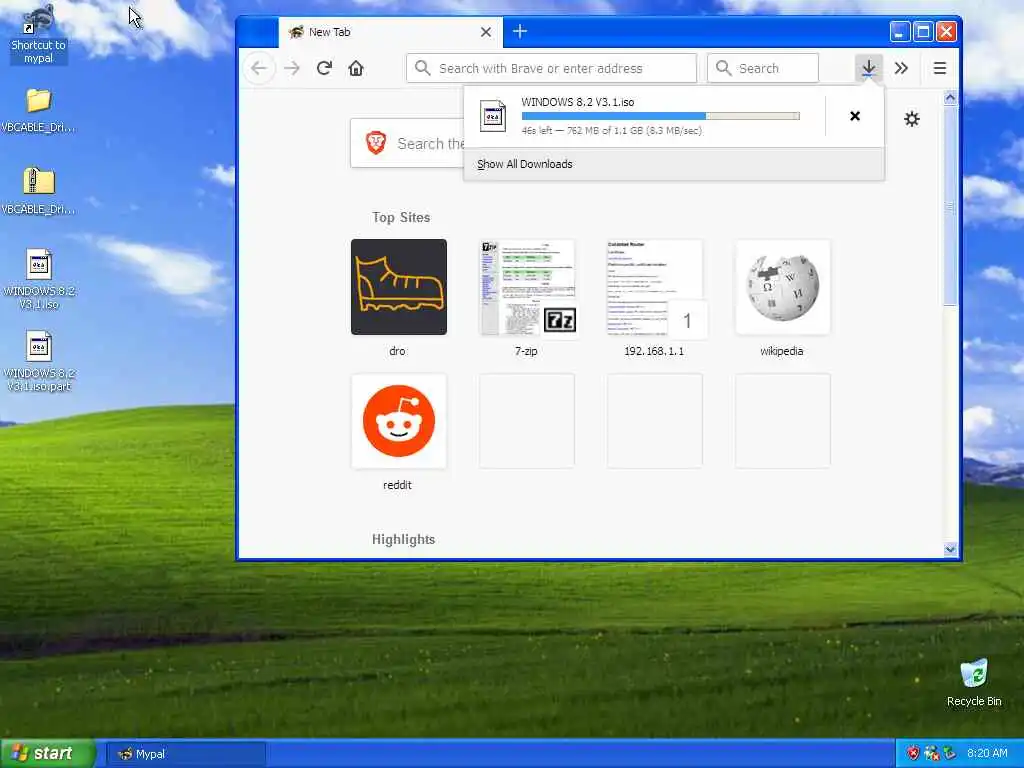Click the magnifier icon in the address bar
Image resolution: width=1024 pixels, height=768 pixels.
click(x=423, y=68)
